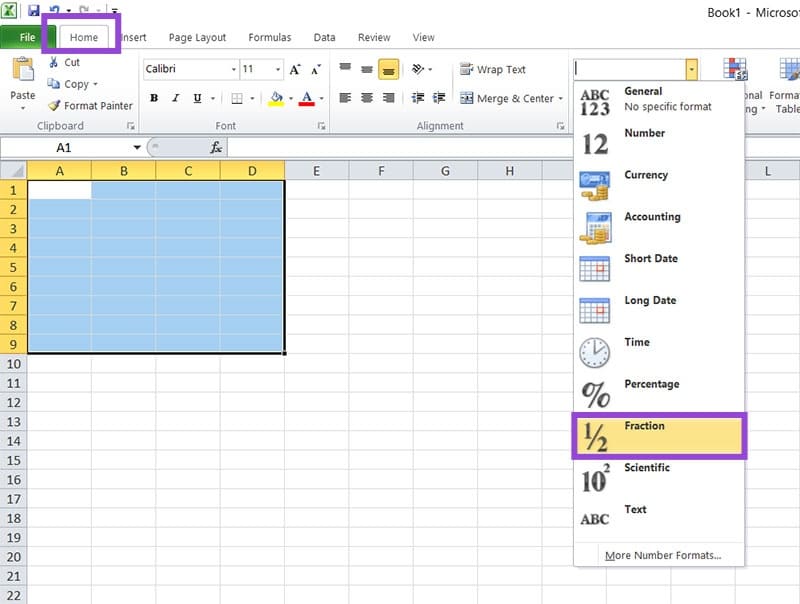Image resolution: width=800 pixels, height=604 pixels.
Task: Click the Cut scissors icon
Action: click(54, 62)
